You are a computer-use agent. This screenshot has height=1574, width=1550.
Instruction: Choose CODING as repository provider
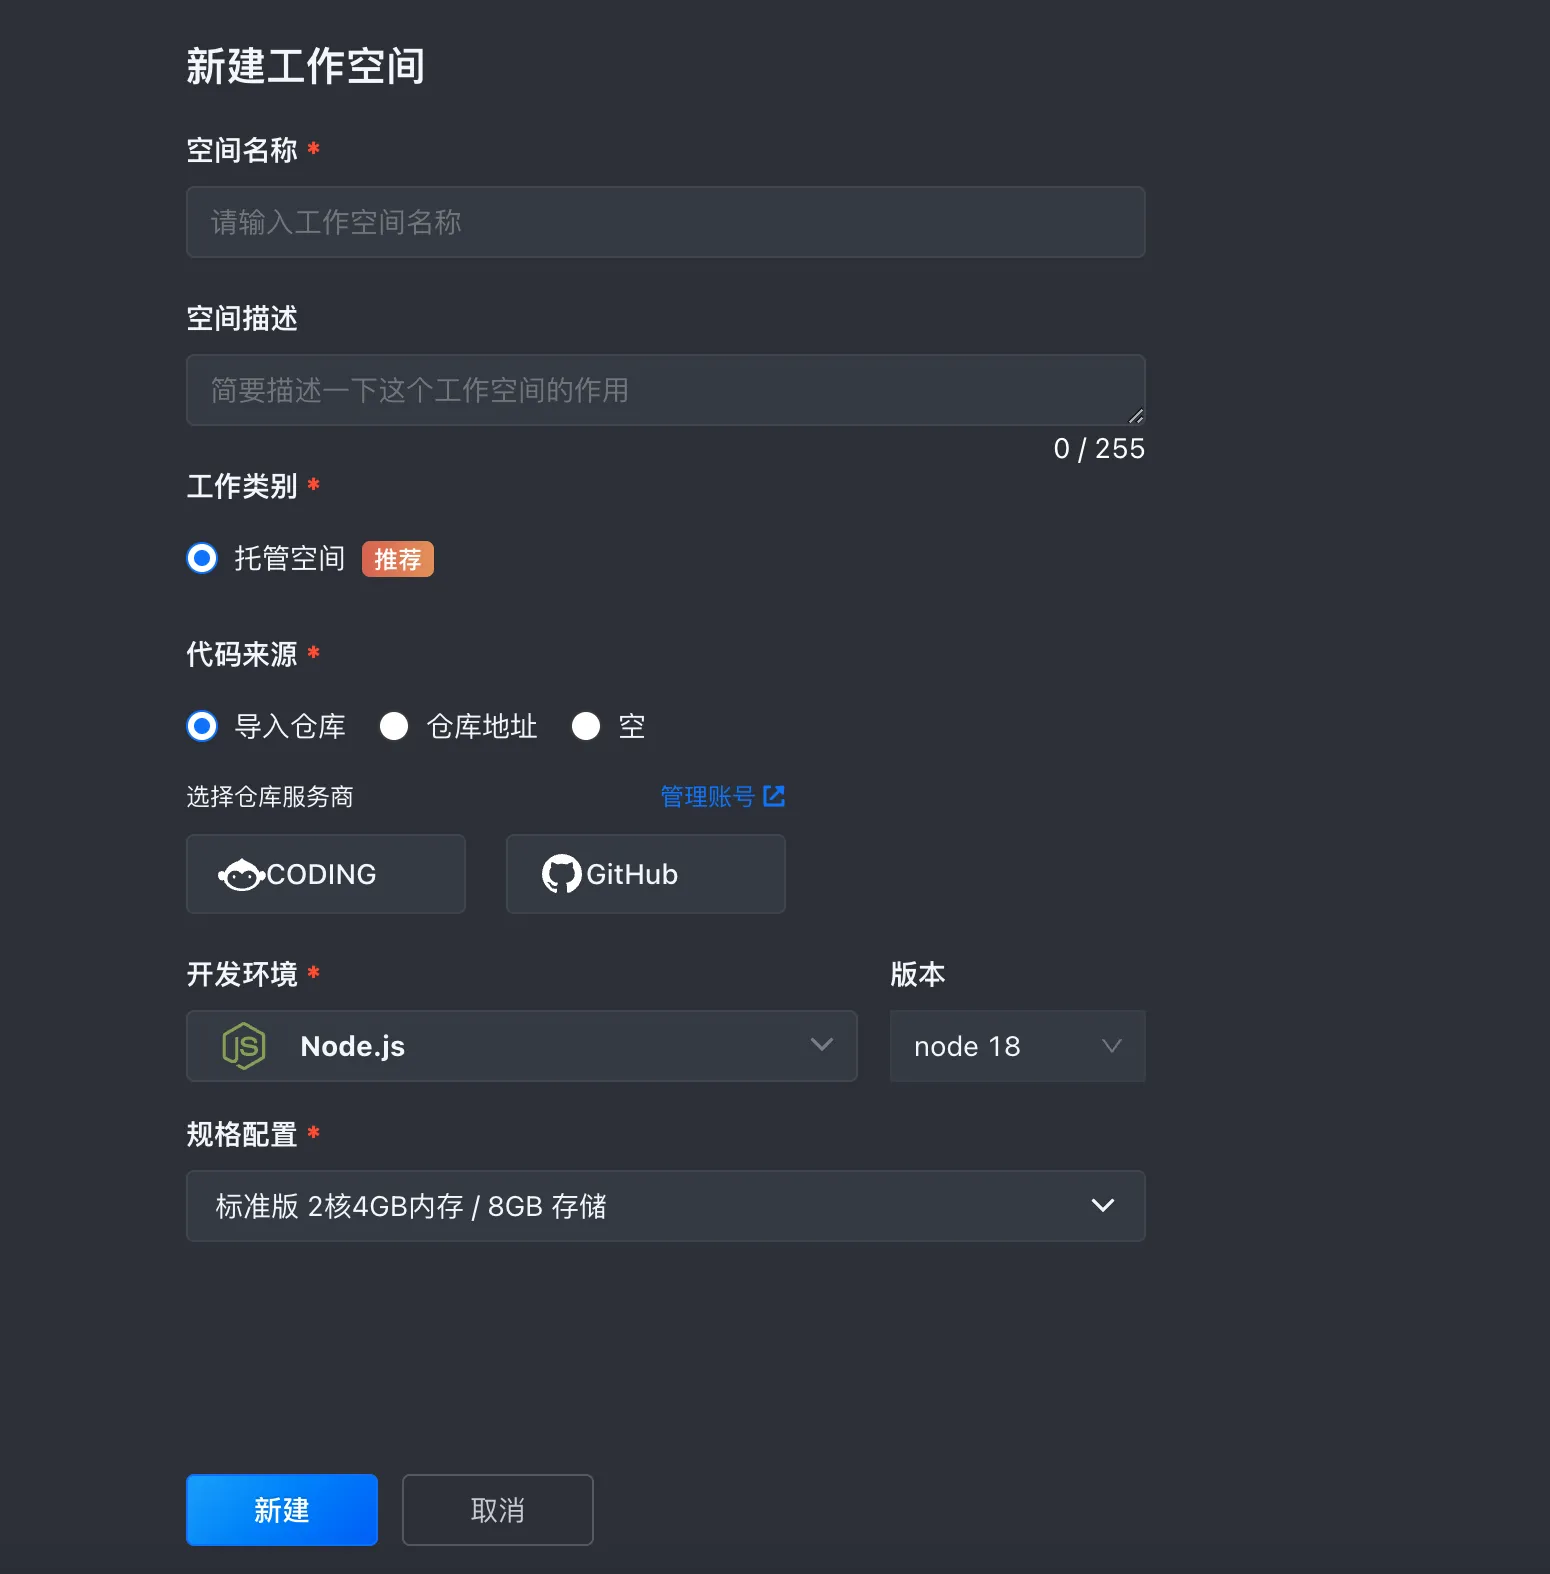pyautogui.click(x=325, y=874)
